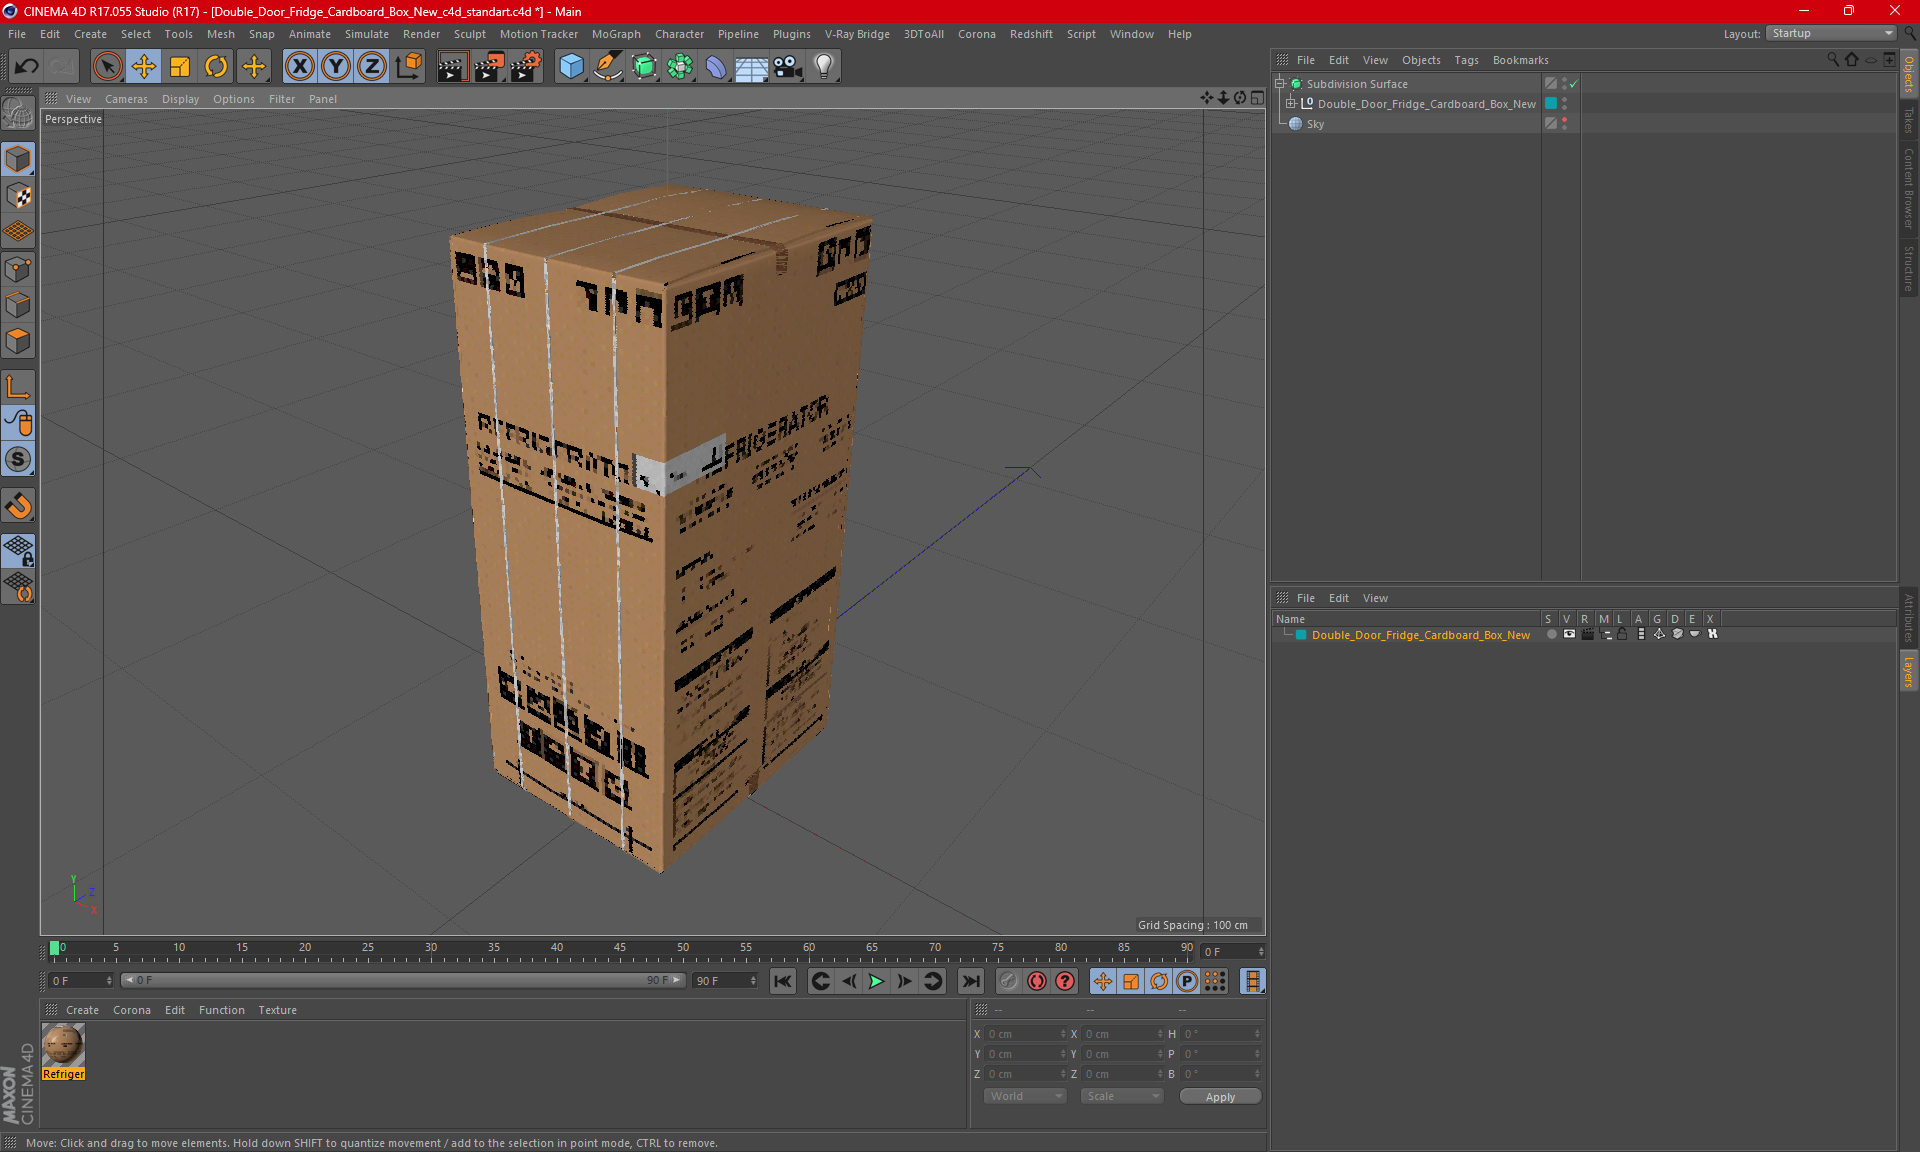1920x1152 pixels.
Task: Click the timeline preview range slider
Action: coord(402,980)
